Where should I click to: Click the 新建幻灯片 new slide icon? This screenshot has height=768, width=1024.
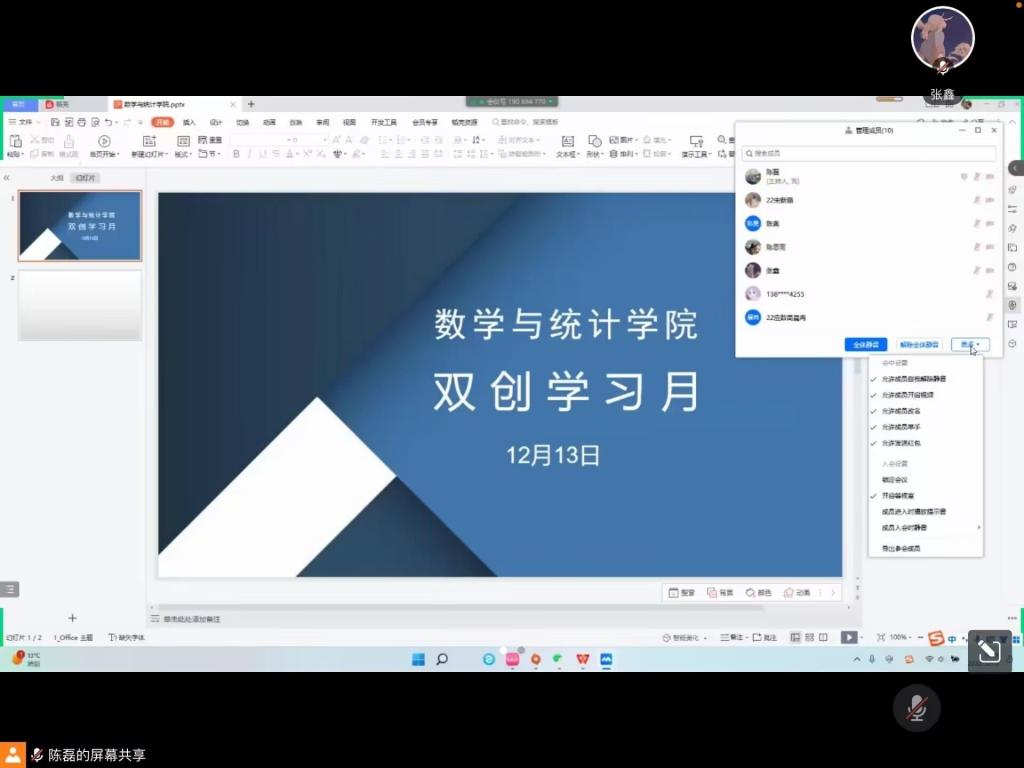point(149,142)
